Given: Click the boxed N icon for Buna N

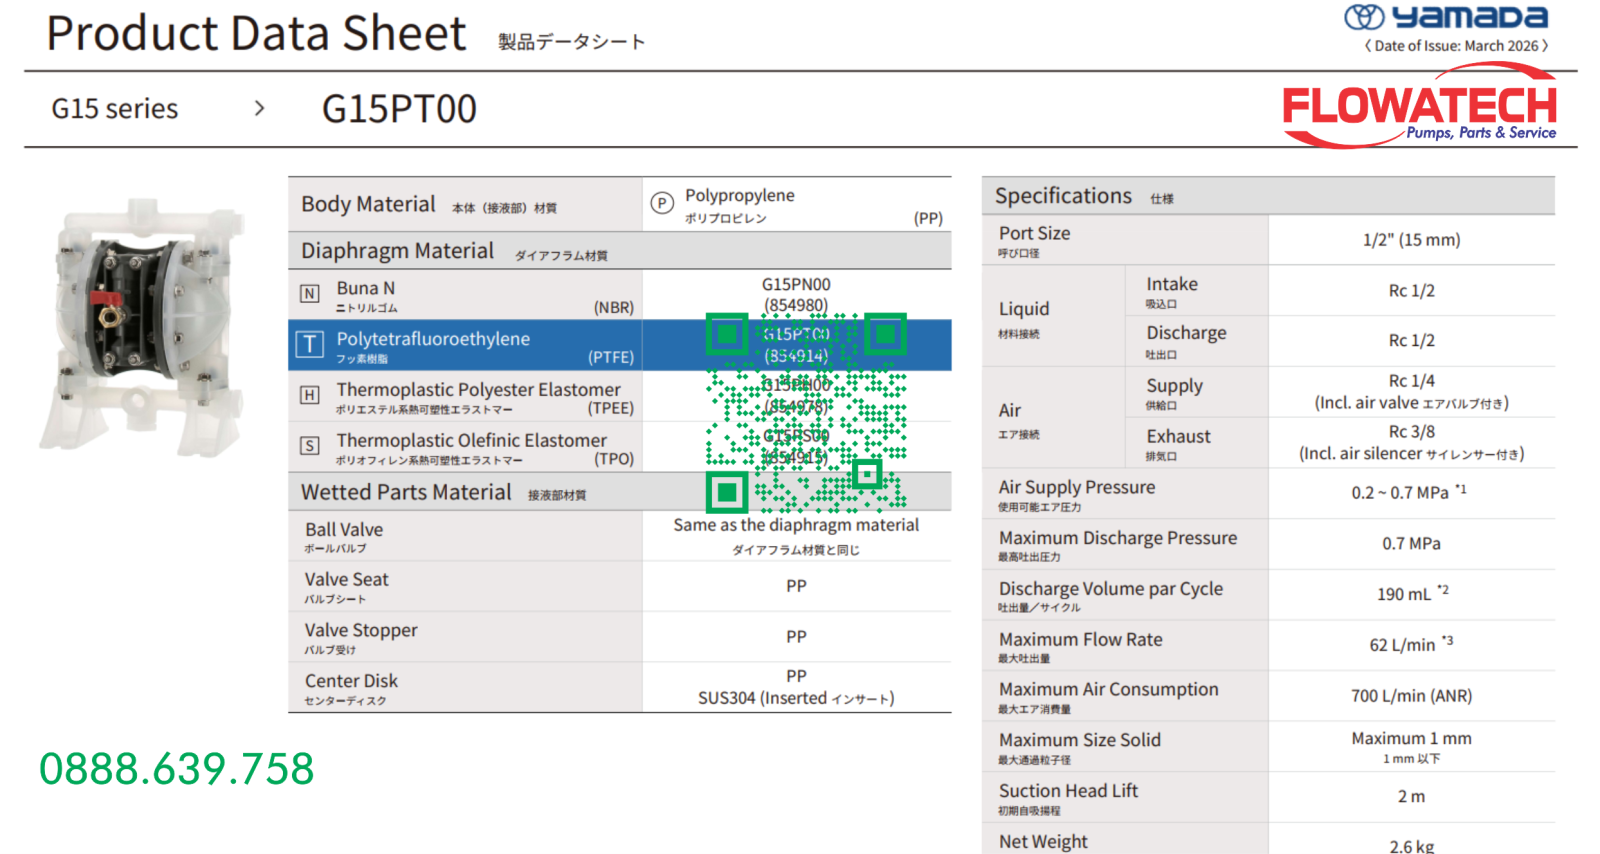Looking at the screenshot, I should 310,293.
